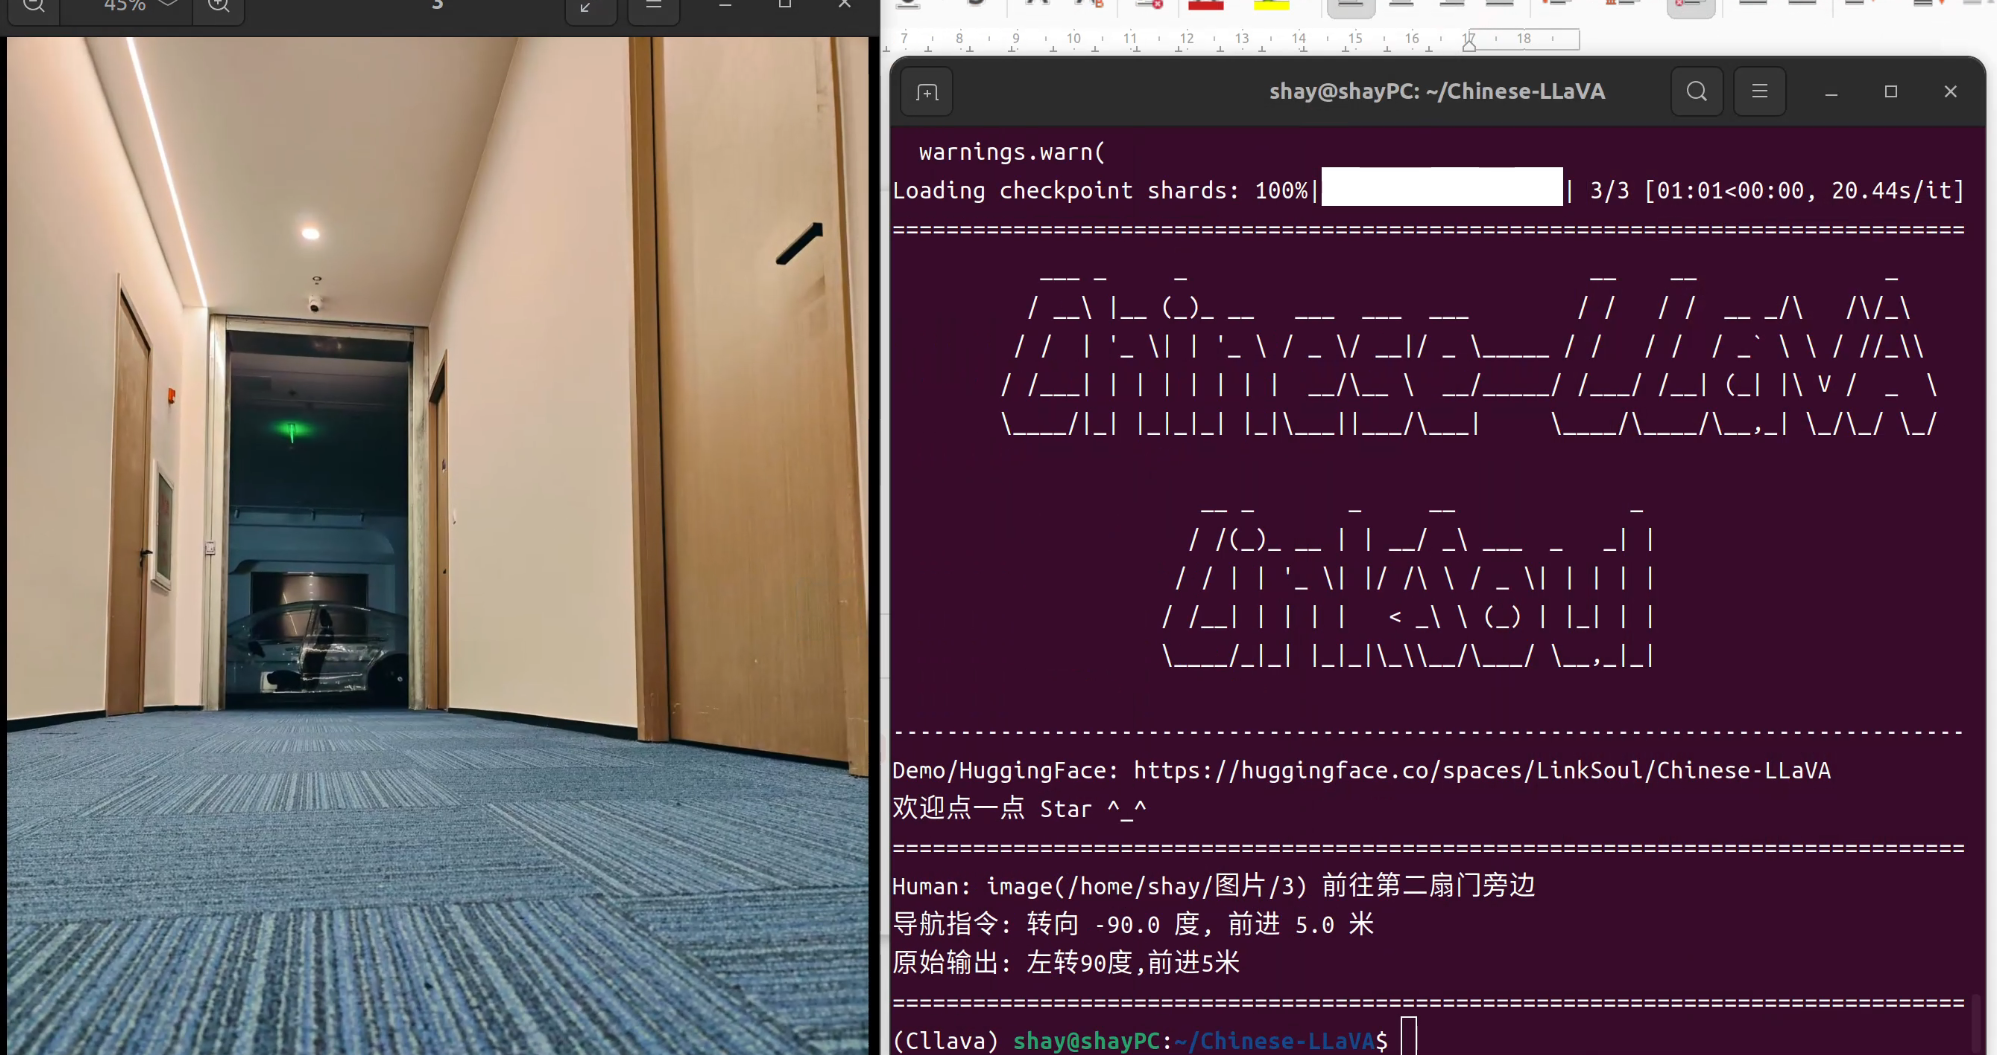Open the image viewer main menu
1997x1055 pixels.
coord(654,6)
